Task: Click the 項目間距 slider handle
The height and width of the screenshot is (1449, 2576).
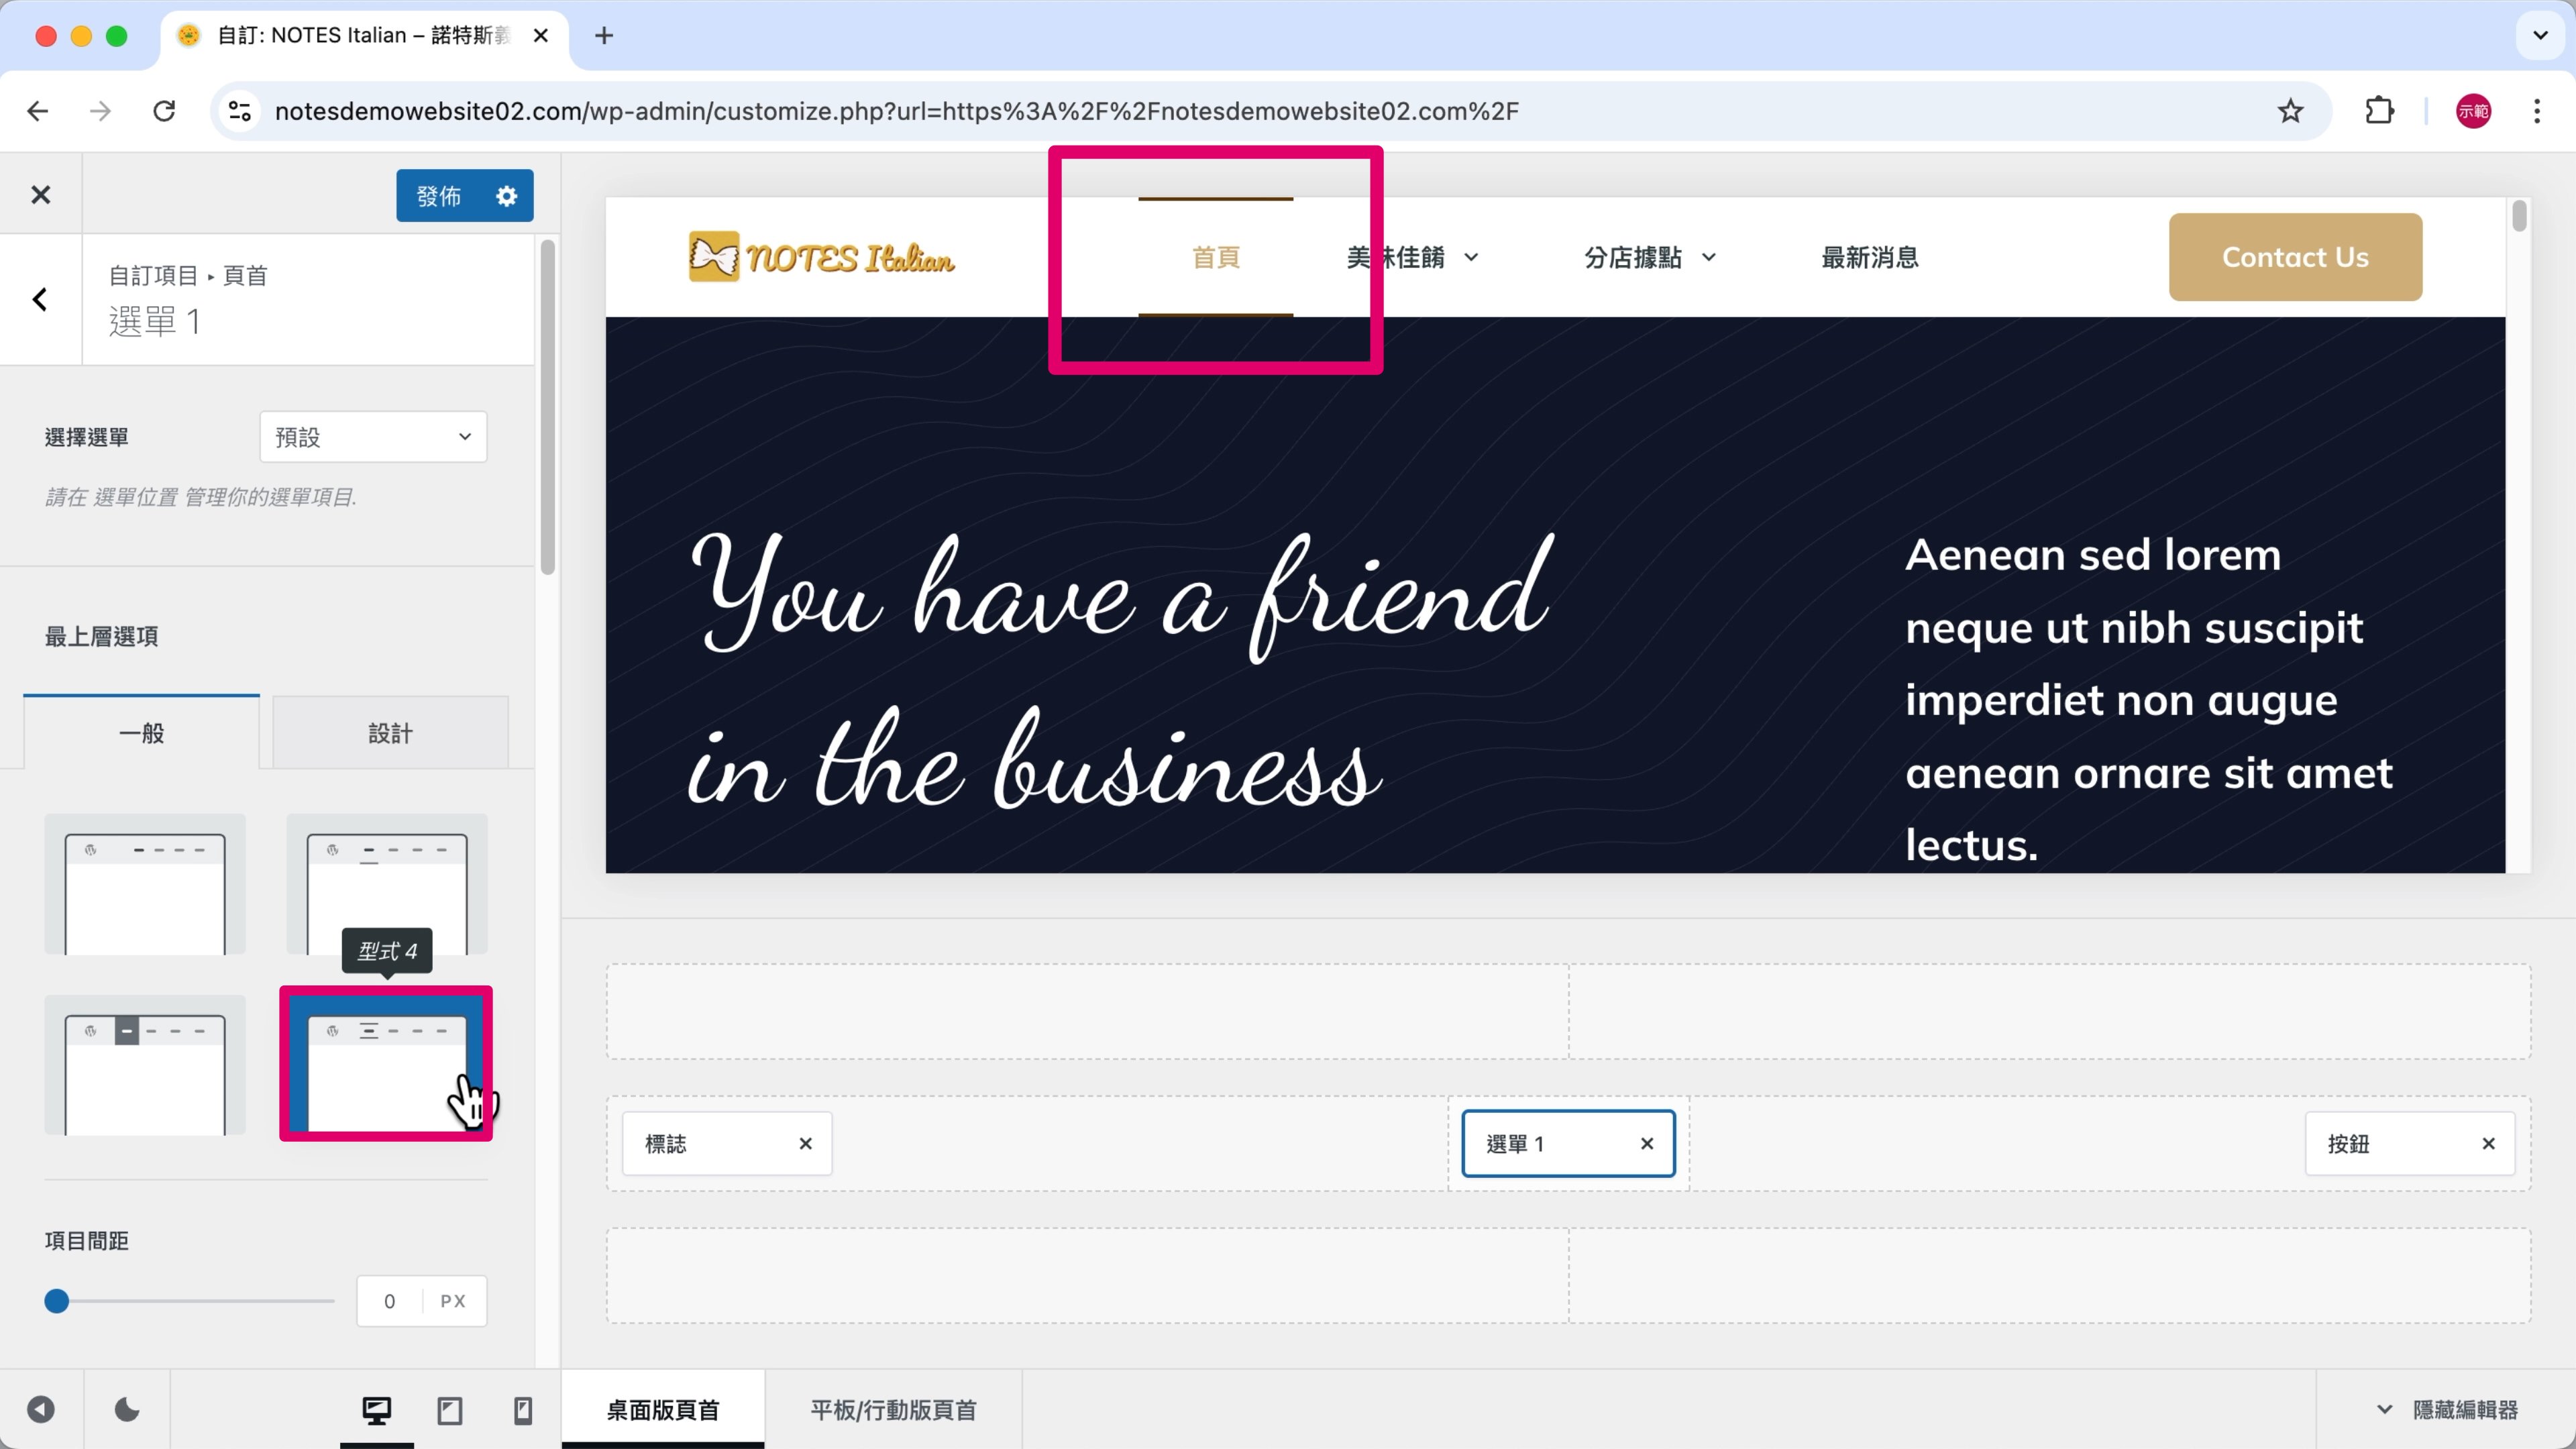Action: click(57, 1301)
